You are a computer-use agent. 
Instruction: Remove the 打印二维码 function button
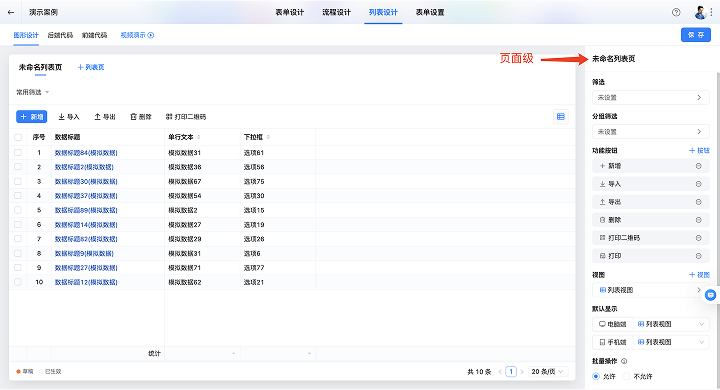click(x=698, y=238)
